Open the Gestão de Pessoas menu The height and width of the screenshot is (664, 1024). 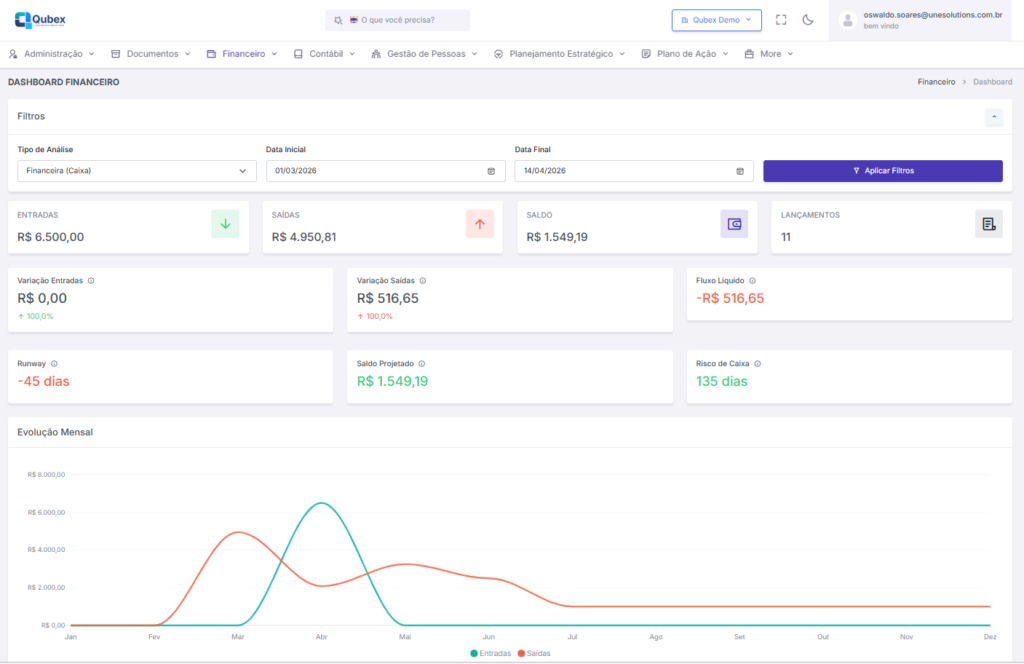coord(424,54)
